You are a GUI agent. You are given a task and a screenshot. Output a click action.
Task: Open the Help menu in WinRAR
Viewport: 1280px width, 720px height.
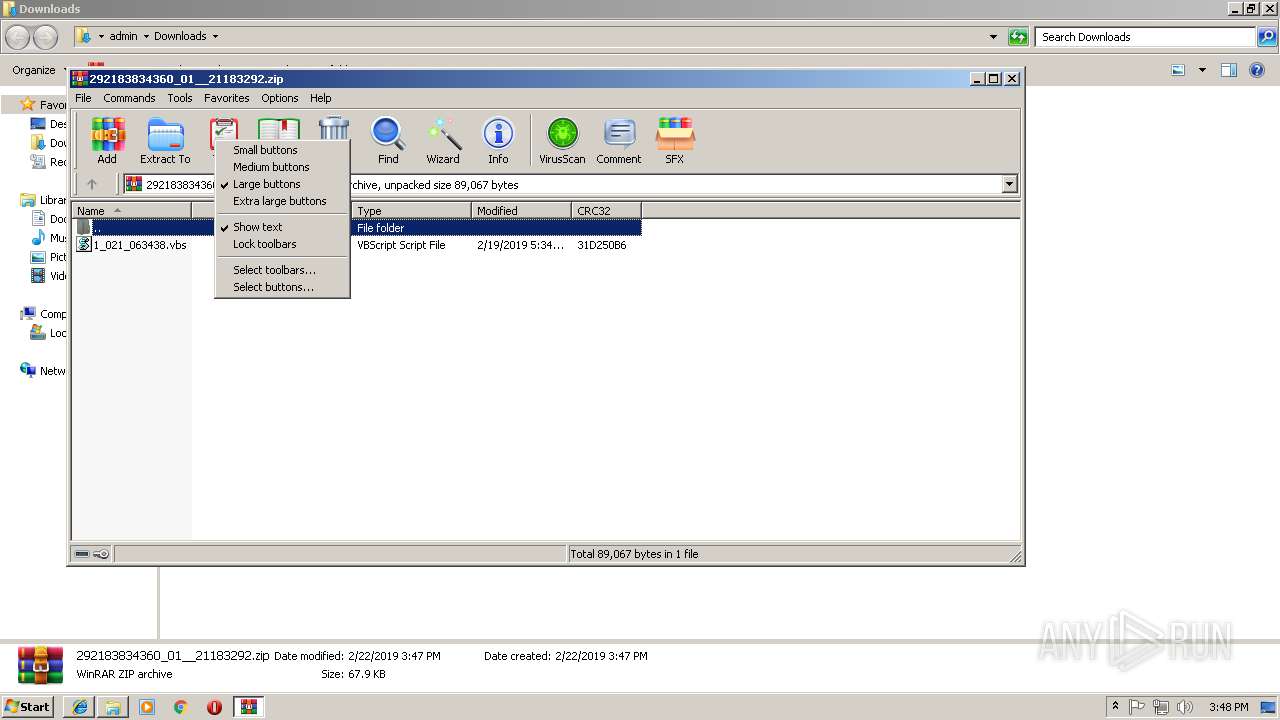[320, 98]
